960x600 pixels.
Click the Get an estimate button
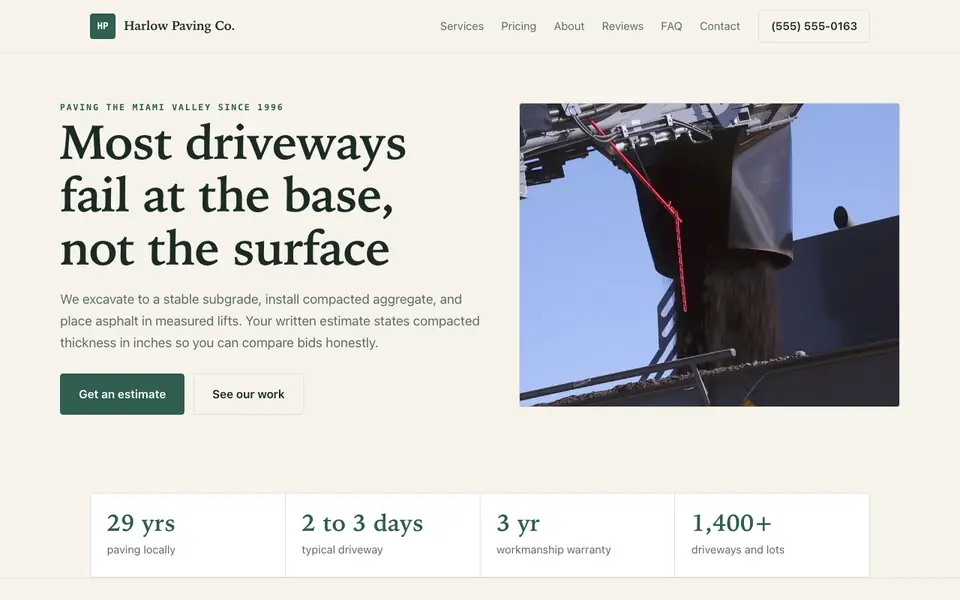point(122,394)
